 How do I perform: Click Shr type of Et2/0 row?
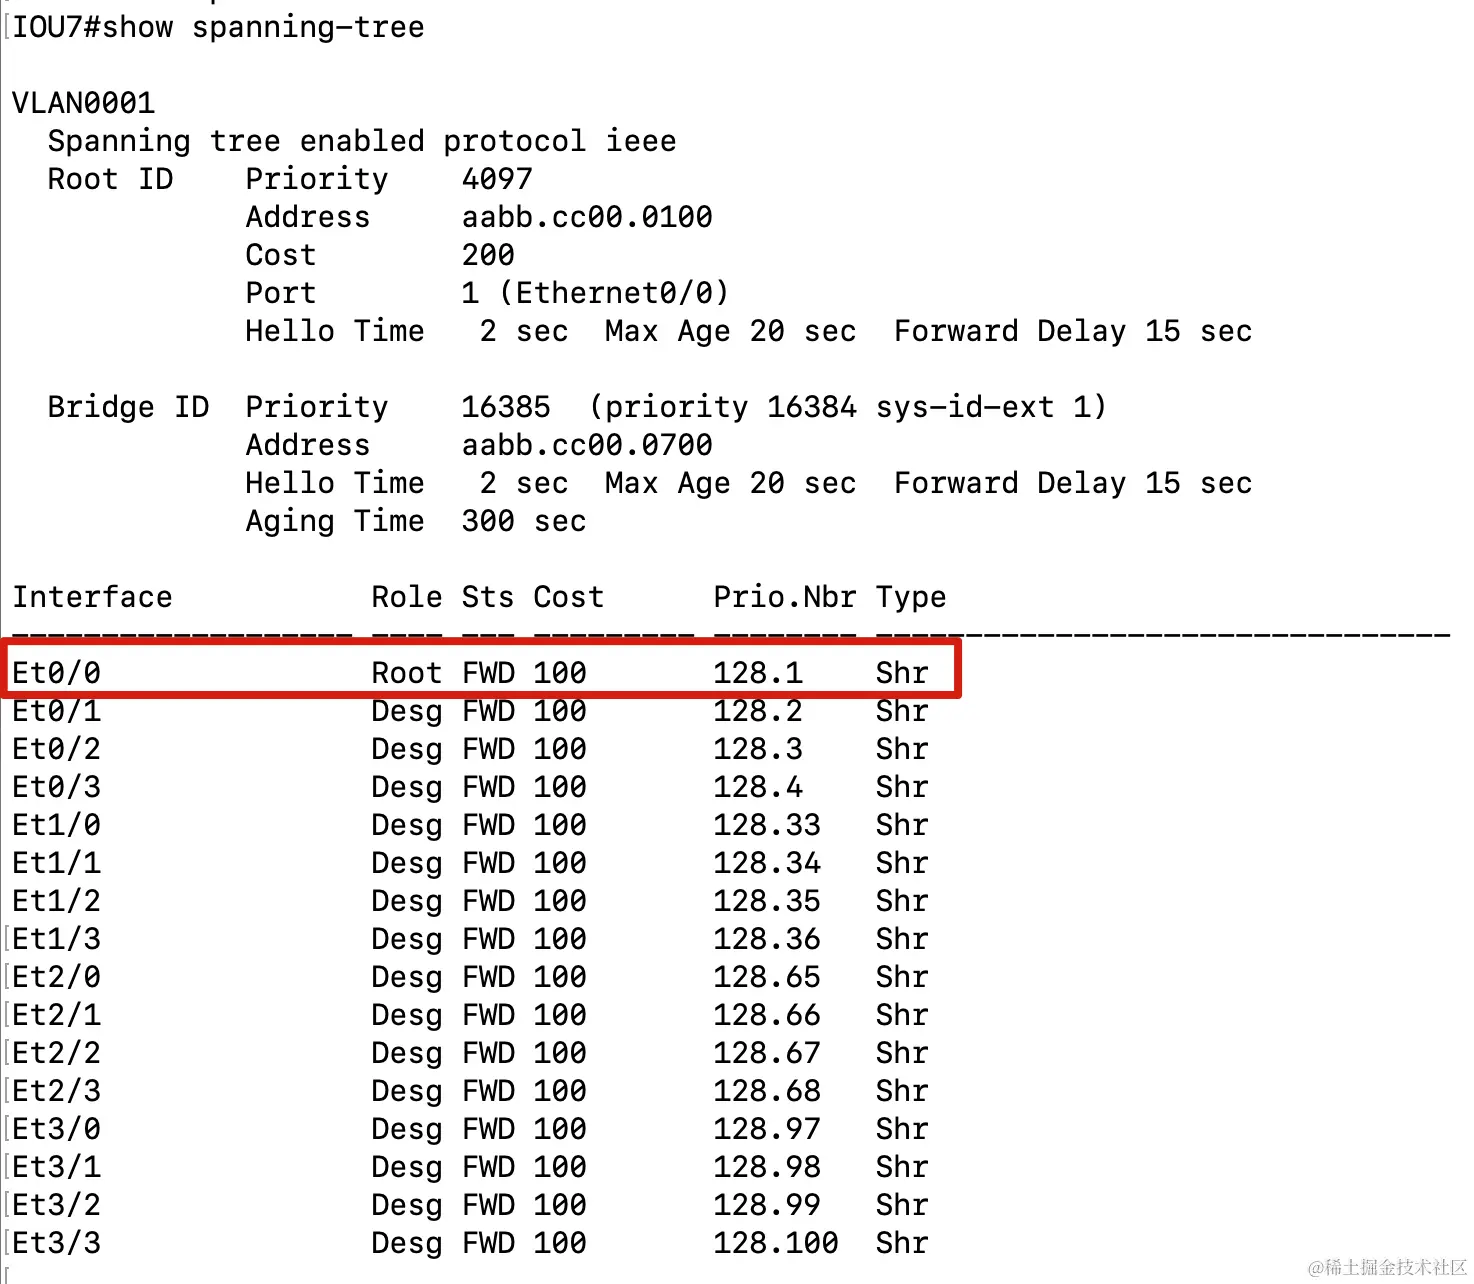click(x=902, y=977)
